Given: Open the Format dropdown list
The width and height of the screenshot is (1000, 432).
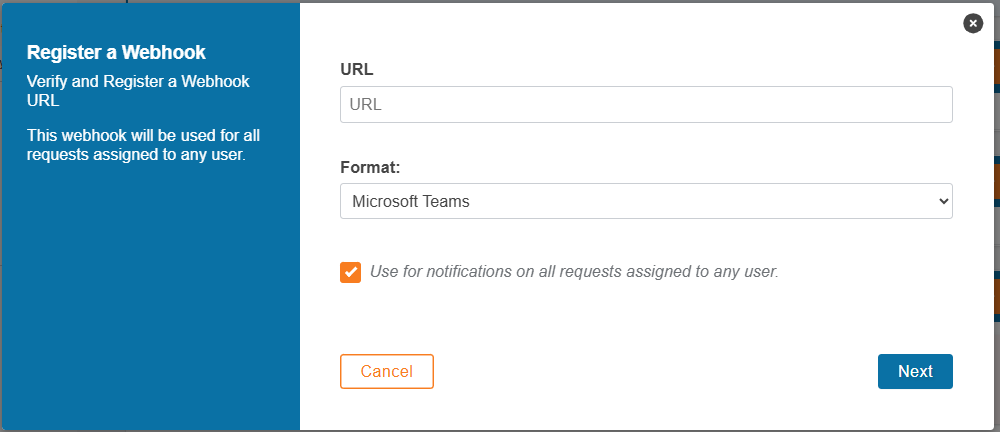Looking at the screenshot, I should click(x=645, y=201).
